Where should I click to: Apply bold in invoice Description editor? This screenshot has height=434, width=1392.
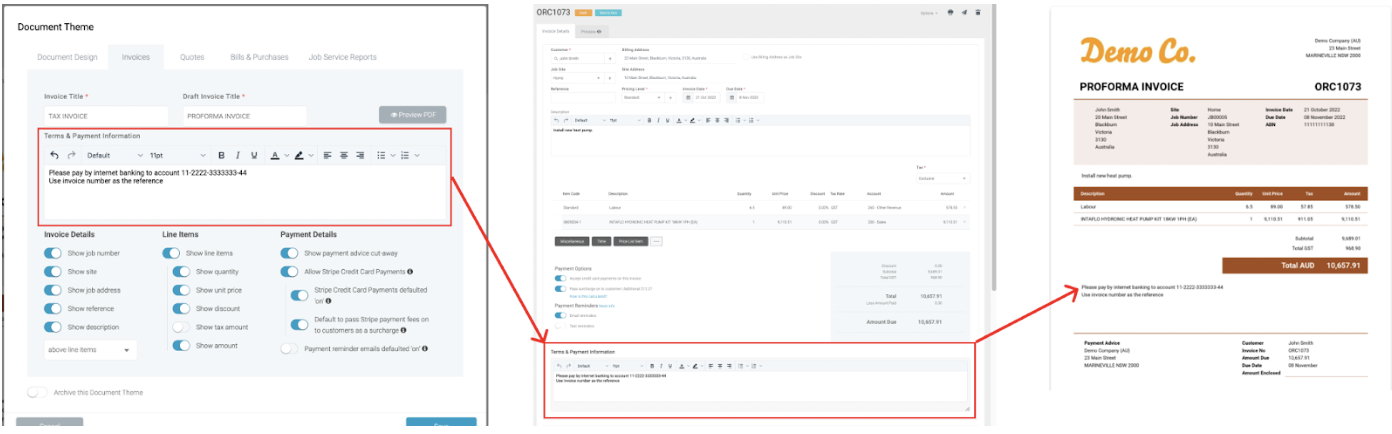(649, 120)
